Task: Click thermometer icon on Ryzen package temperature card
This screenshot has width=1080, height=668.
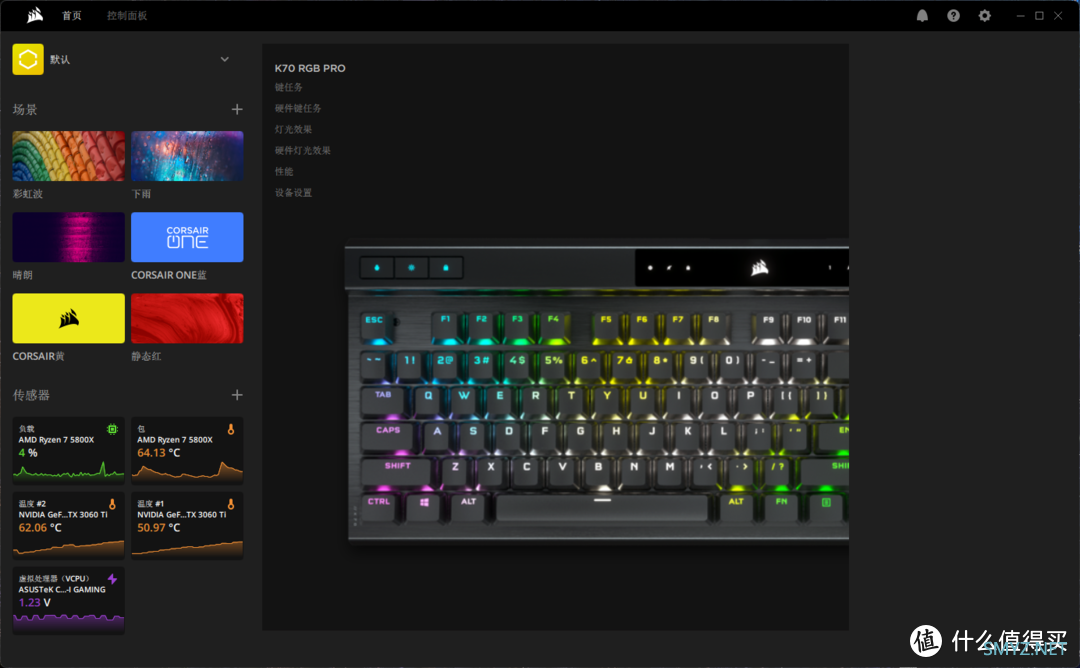Action: [x=231, y=429]
